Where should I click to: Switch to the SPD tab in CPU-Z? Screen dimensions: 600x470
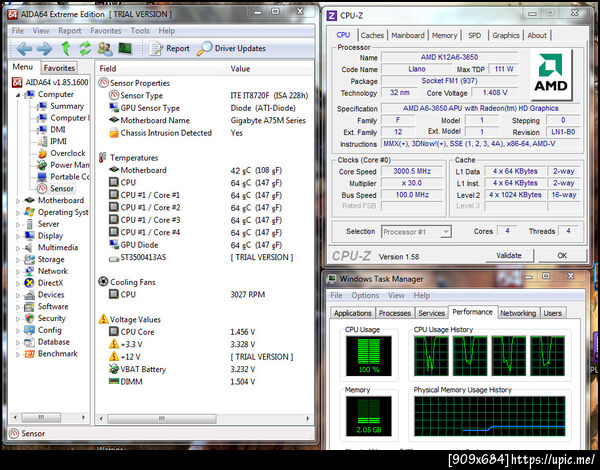pyautogui.click(x=474, y=35)
